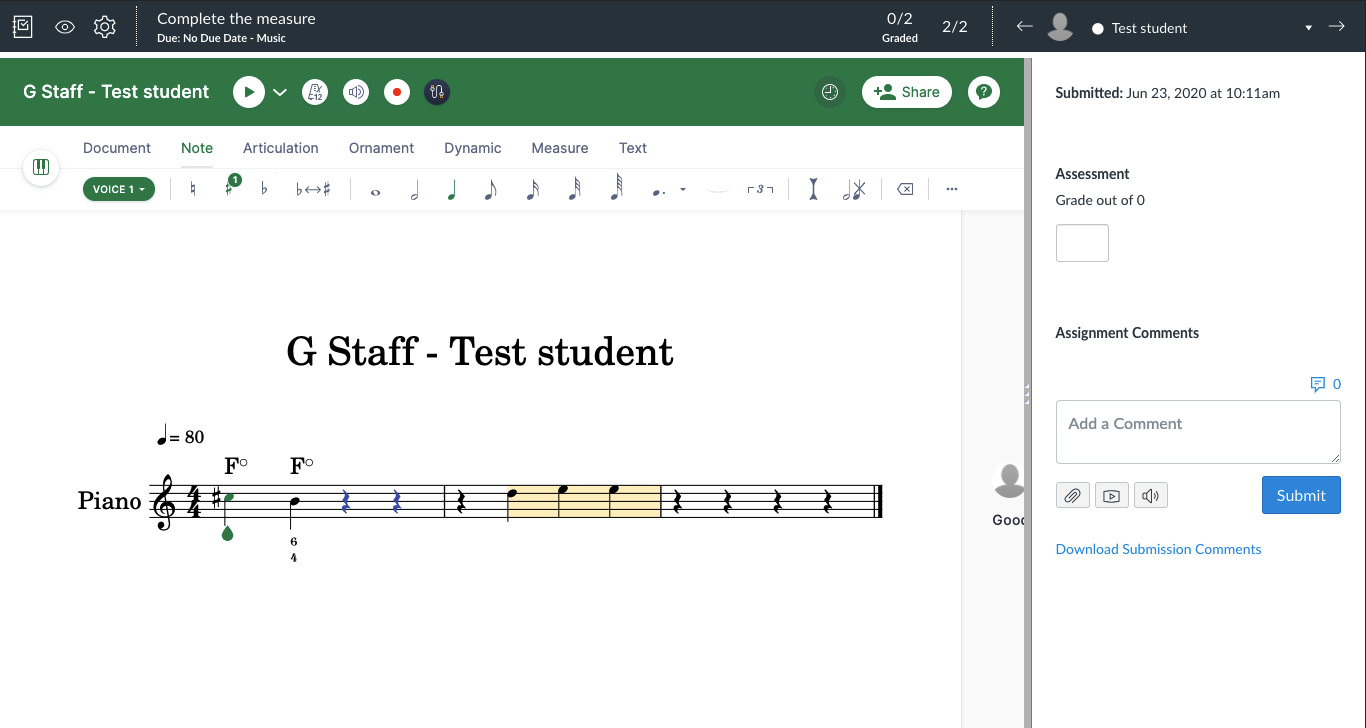The width and height of the screenshot is (1366, 728).
Task: Toggle SpeedGrader visibility with the eye icon
Action: coord(64,26)
